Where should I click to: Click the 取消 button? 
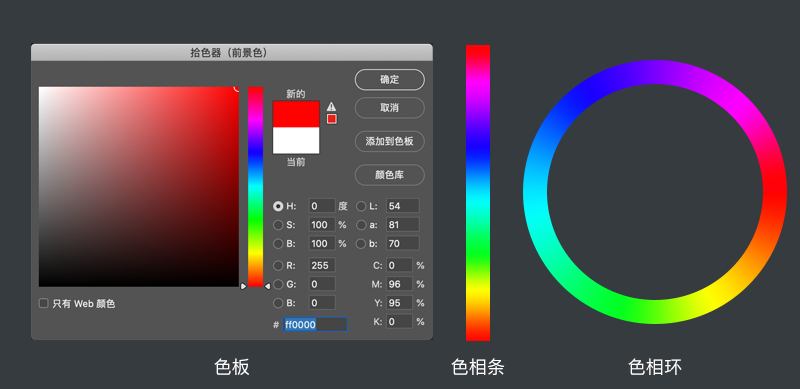390,108
